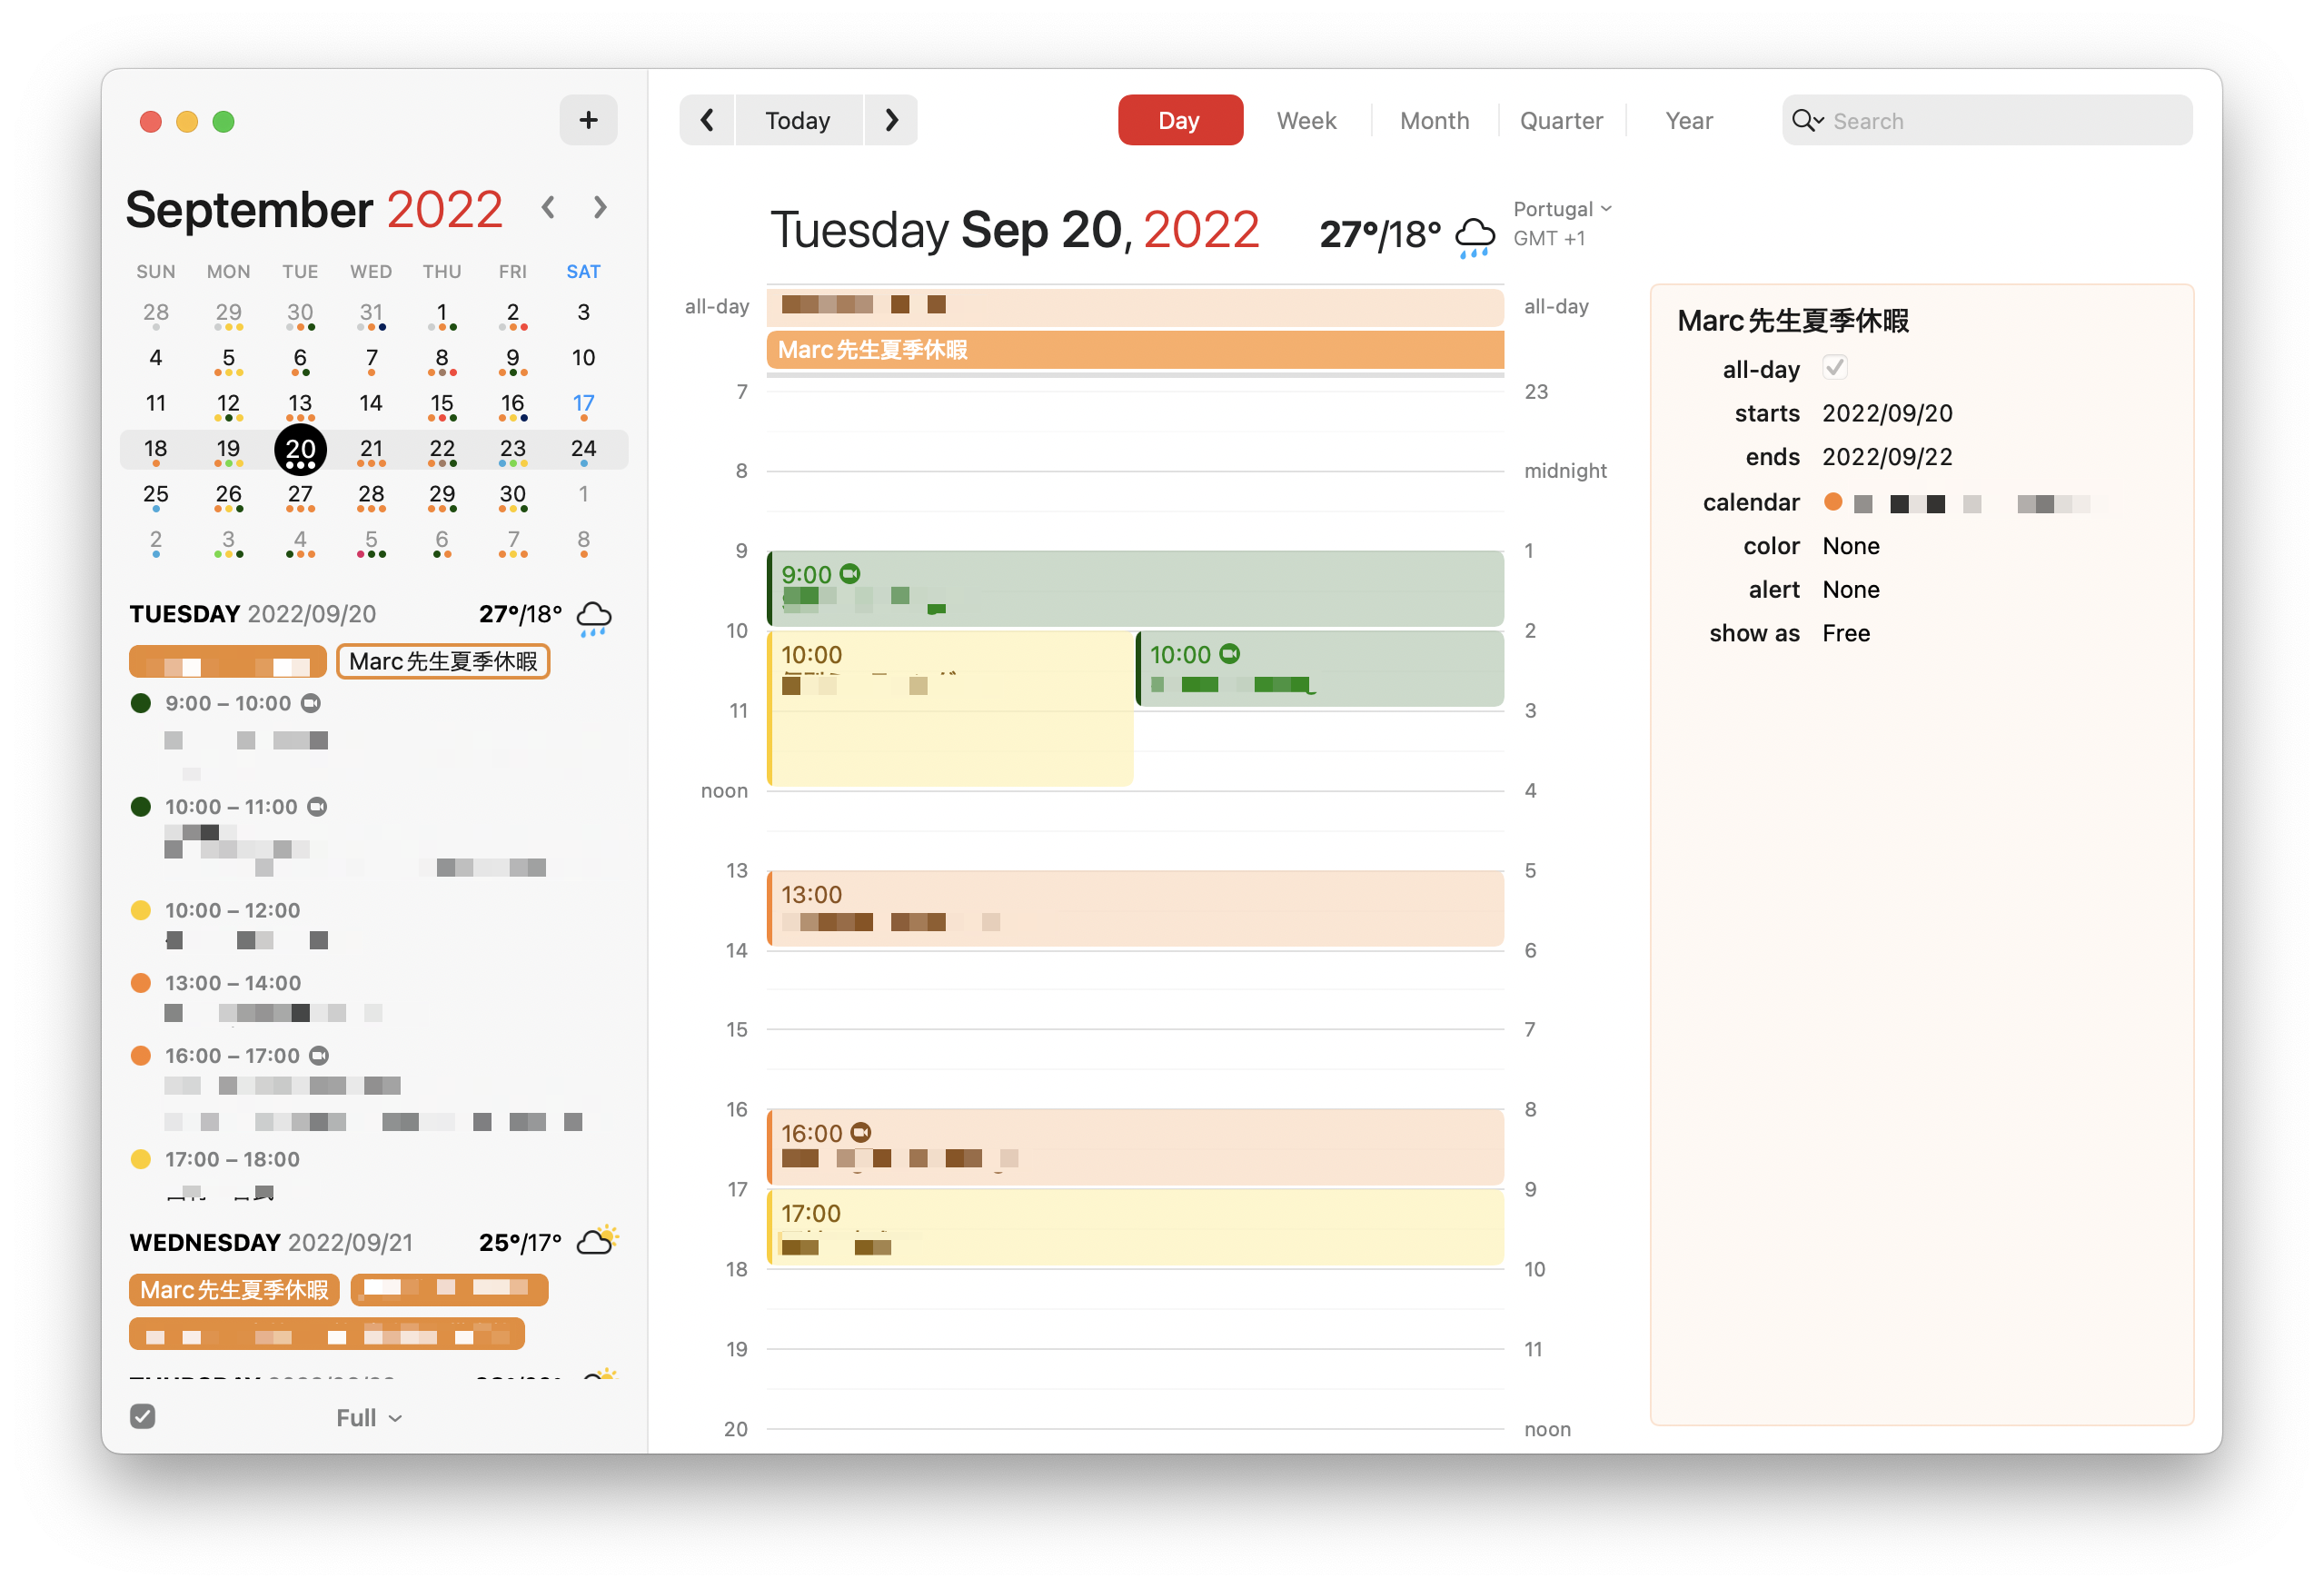Select September 22 in the mini calendar
Viewport: 2324px width, 1588px height.
click(x=442, y=449)
